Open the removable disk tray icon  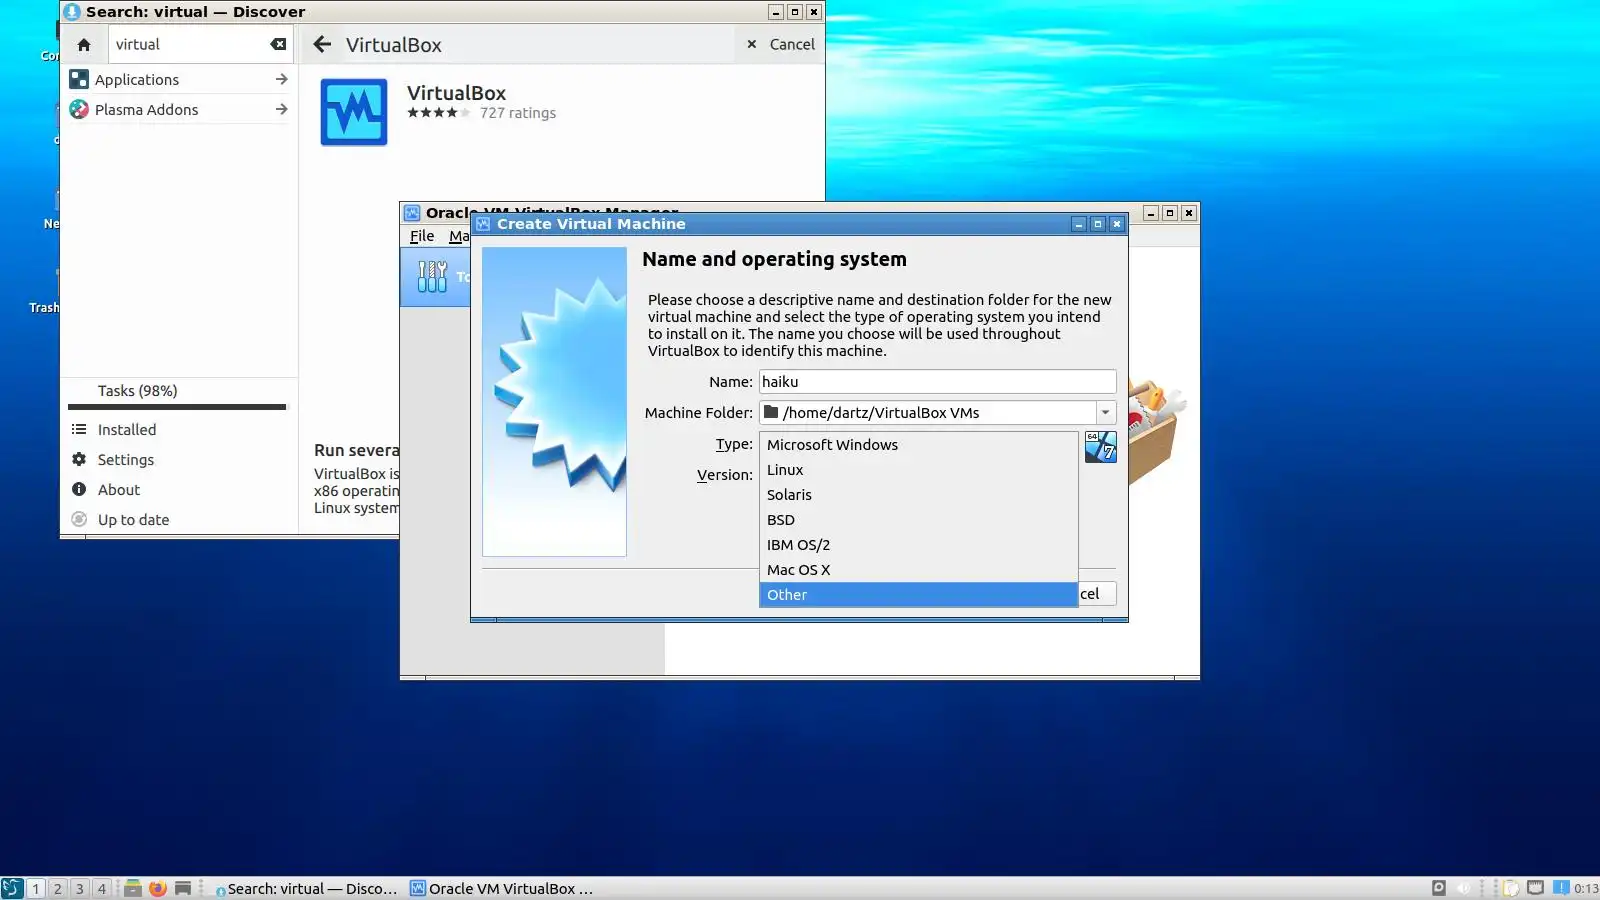pos(1439,888)
